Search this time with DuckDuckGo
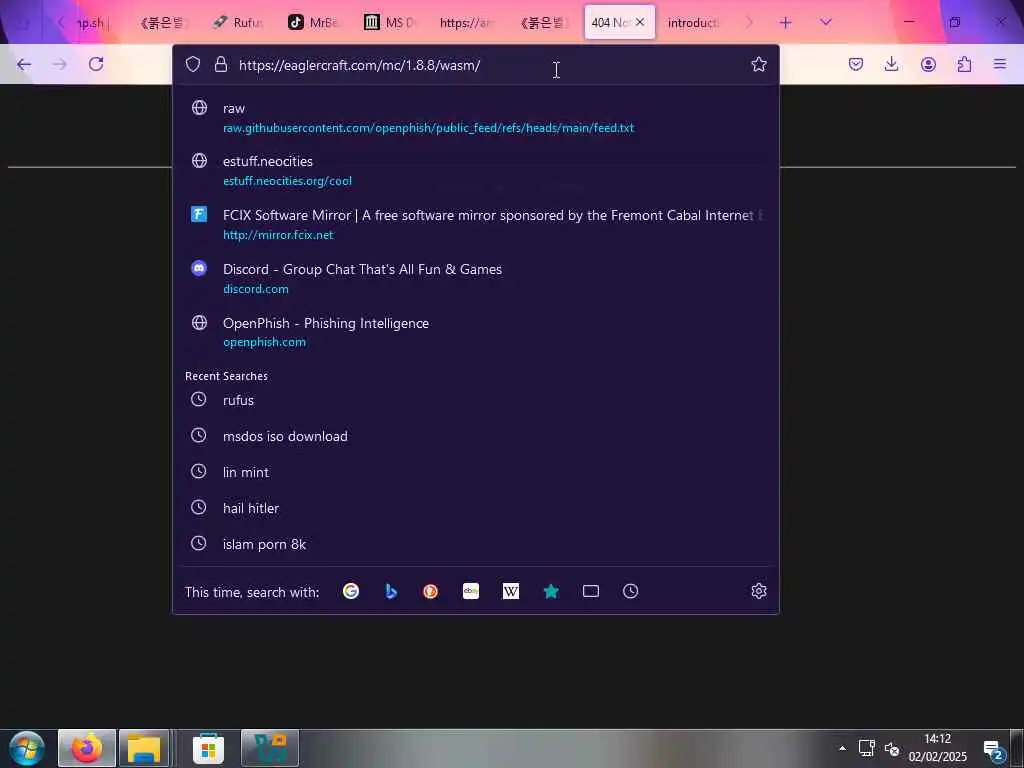This screenshot has width=1024, height=768. tap(430, 591)
